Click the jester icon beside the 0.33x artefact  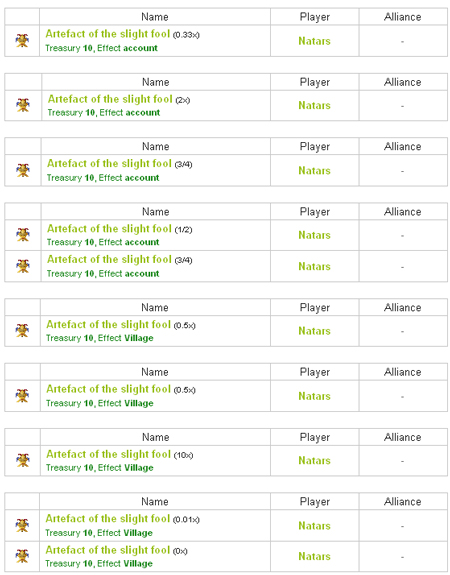[22, 40]
